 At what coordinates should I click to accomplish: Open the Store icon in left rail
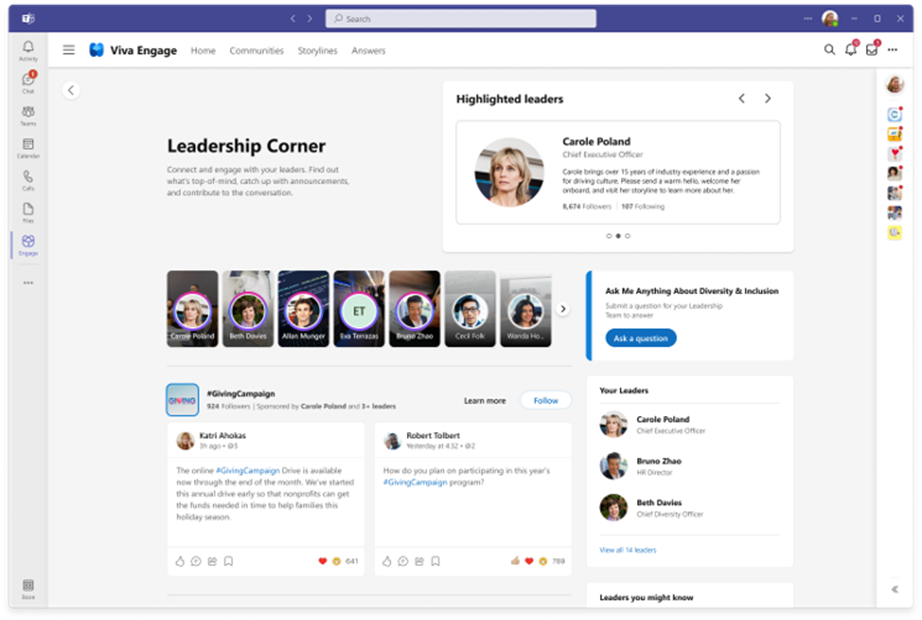click(28, 589)
